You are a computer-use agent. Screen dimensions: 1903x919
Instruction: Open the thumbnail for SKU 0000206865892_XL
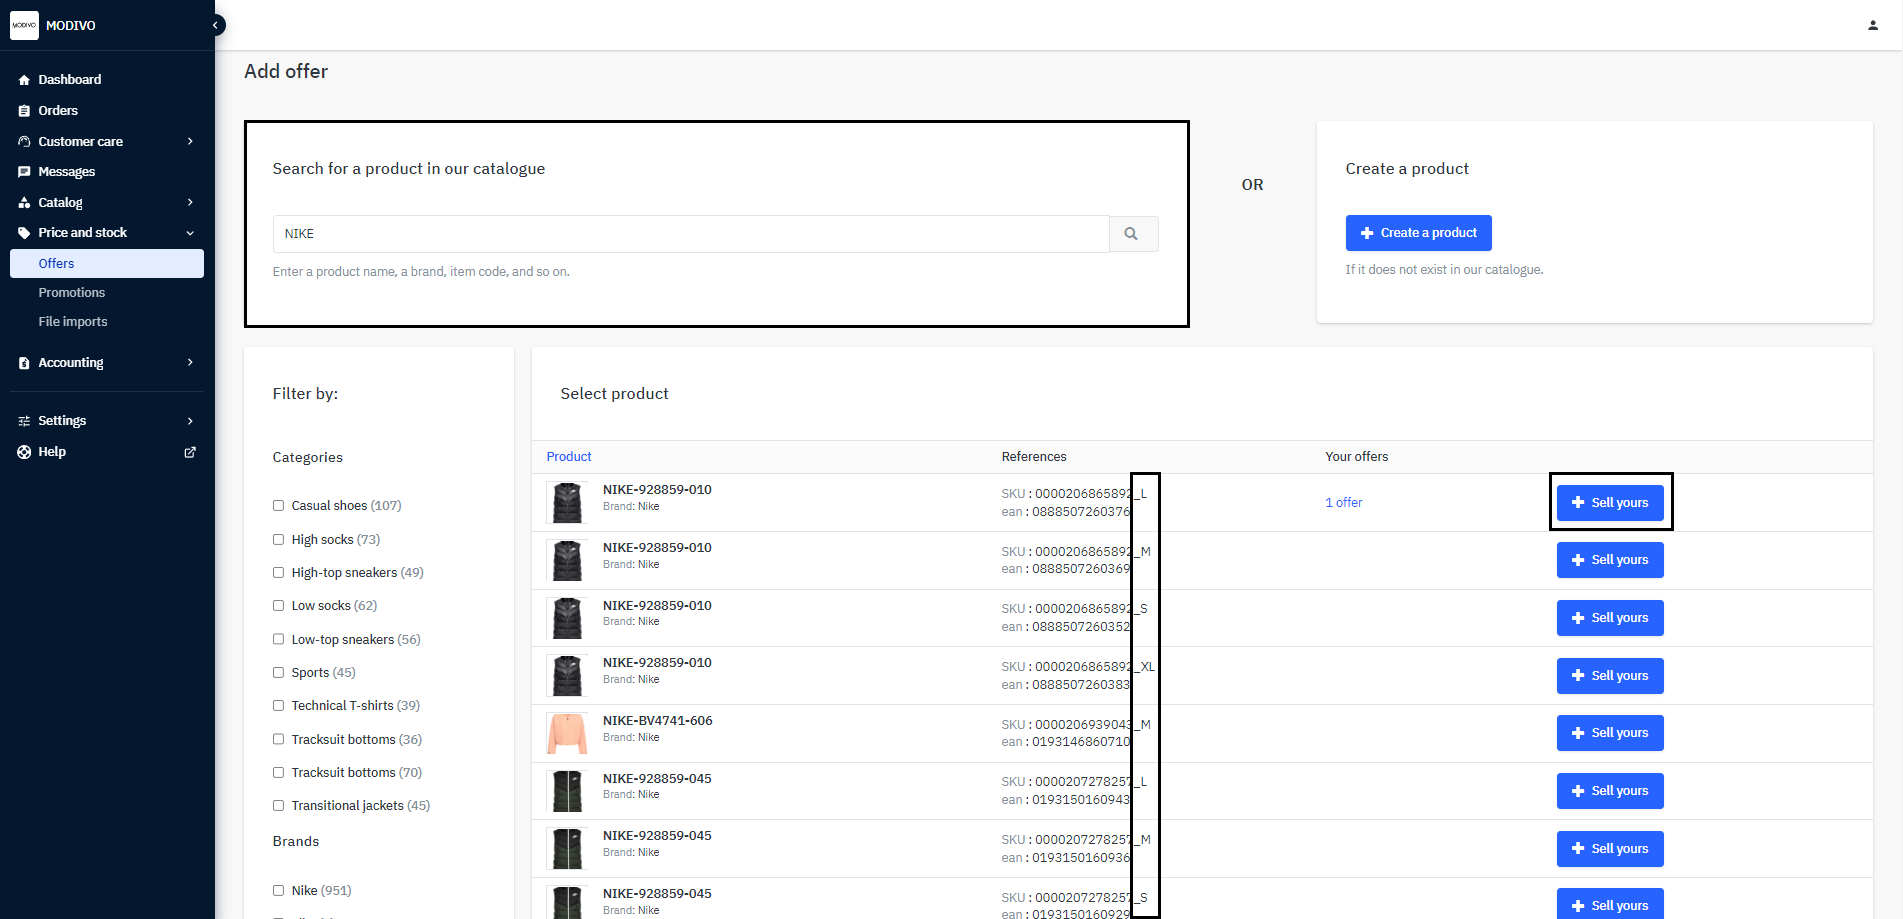coord(567,676)
